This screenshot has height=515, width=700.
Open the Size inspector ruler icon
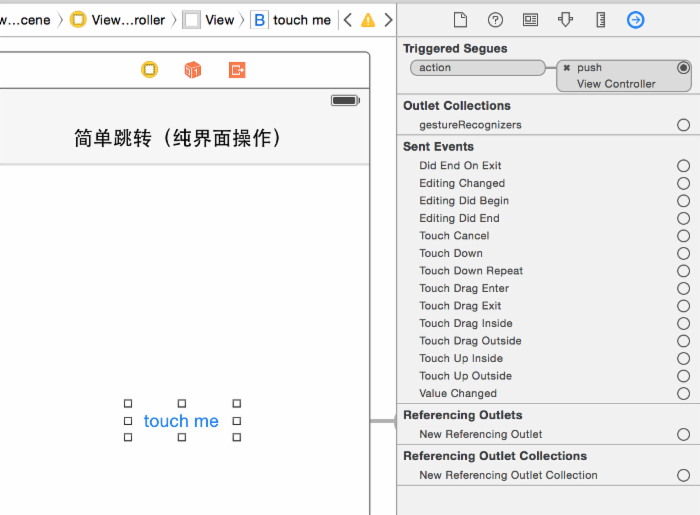pos(600,20)
